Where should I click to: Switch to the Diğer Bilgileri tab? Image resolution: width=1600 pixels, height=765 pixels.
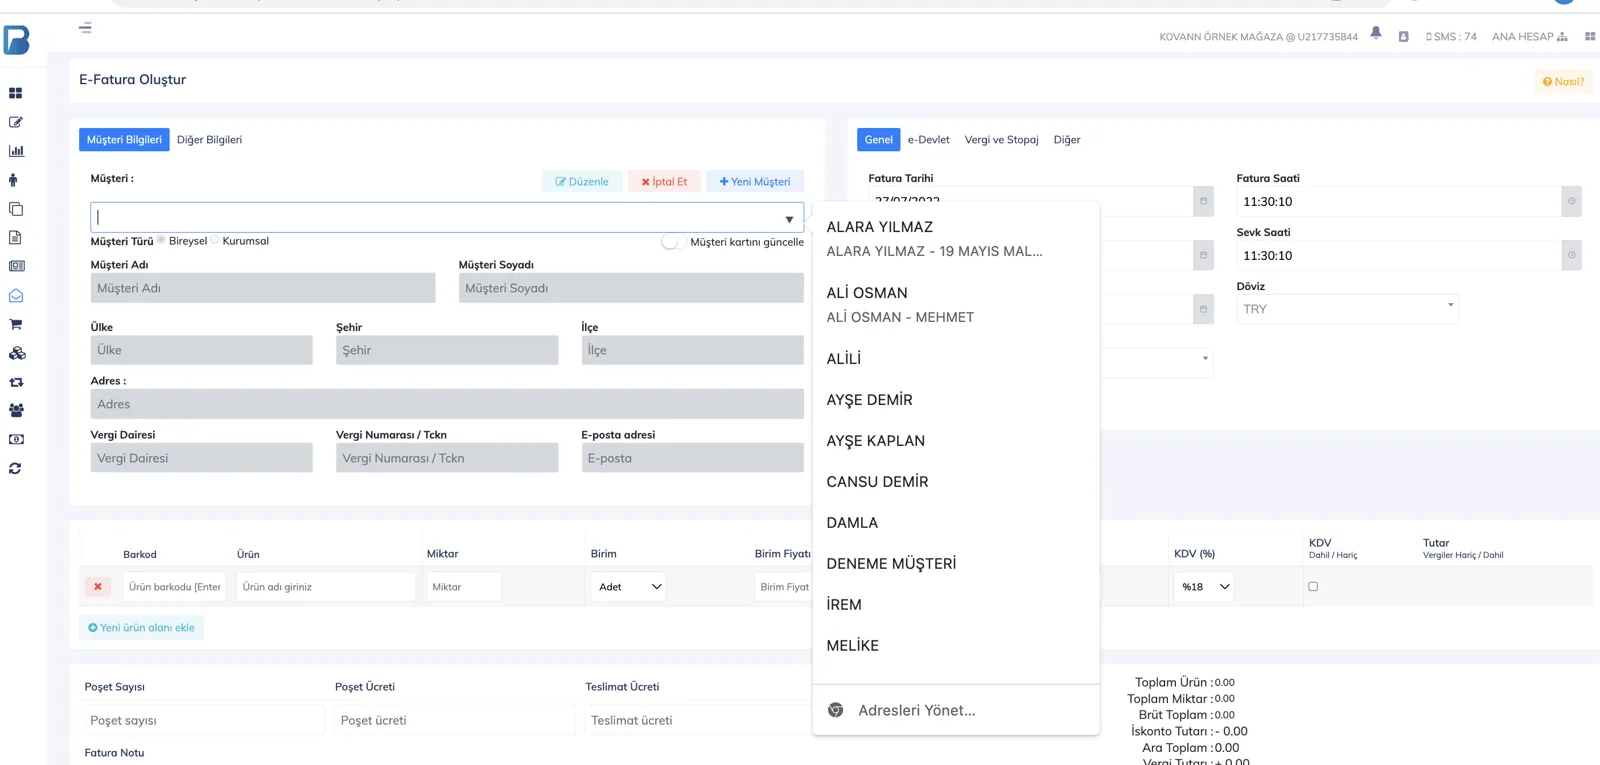point(209,140)
